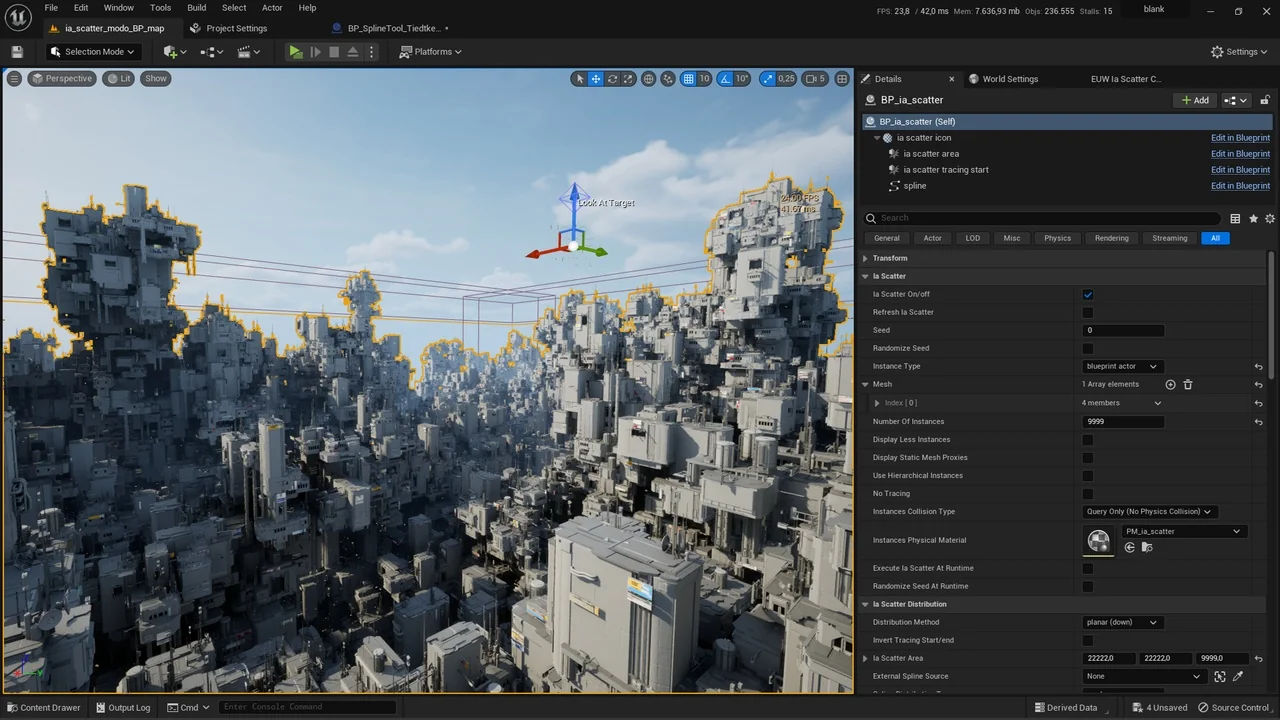Save the current level with the disk icon
This screenshot has width=1280, height=720.
click(x=17, y=52)
